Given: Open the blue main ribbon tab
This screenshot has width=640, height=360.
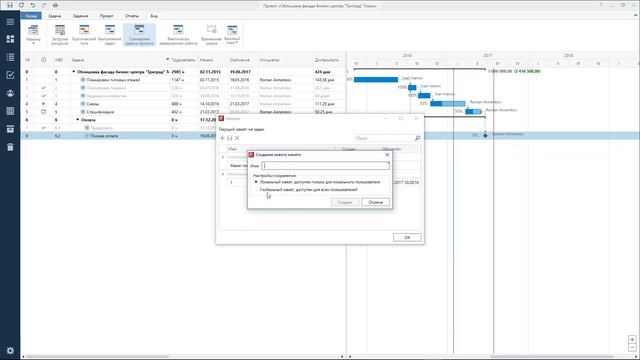Looking at the screenshot, I should click(x=31, y=16).
